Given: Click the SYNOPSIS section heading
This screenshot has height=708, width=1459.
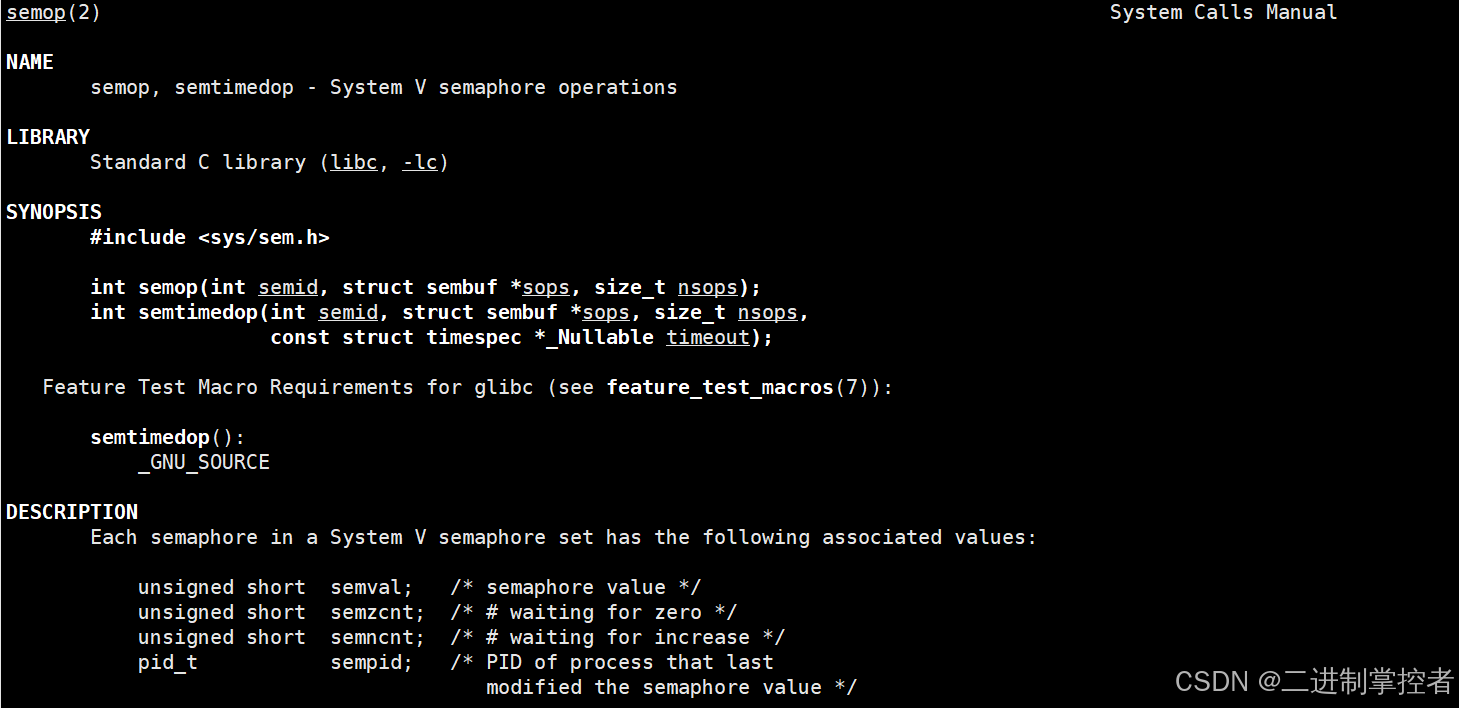Looking at the screenshot, I should (x=54, y=212).
